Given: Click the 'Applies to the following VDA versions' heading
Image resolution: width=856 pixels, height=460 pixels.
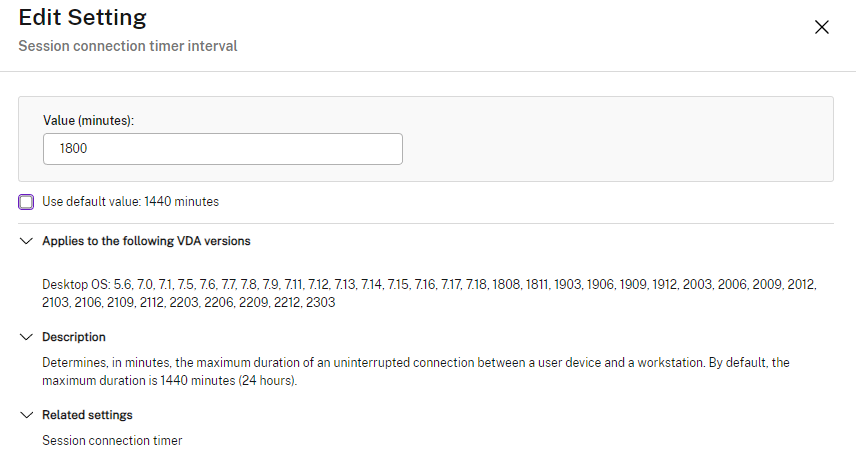Looking at the screenshot, I should point(146,241).
